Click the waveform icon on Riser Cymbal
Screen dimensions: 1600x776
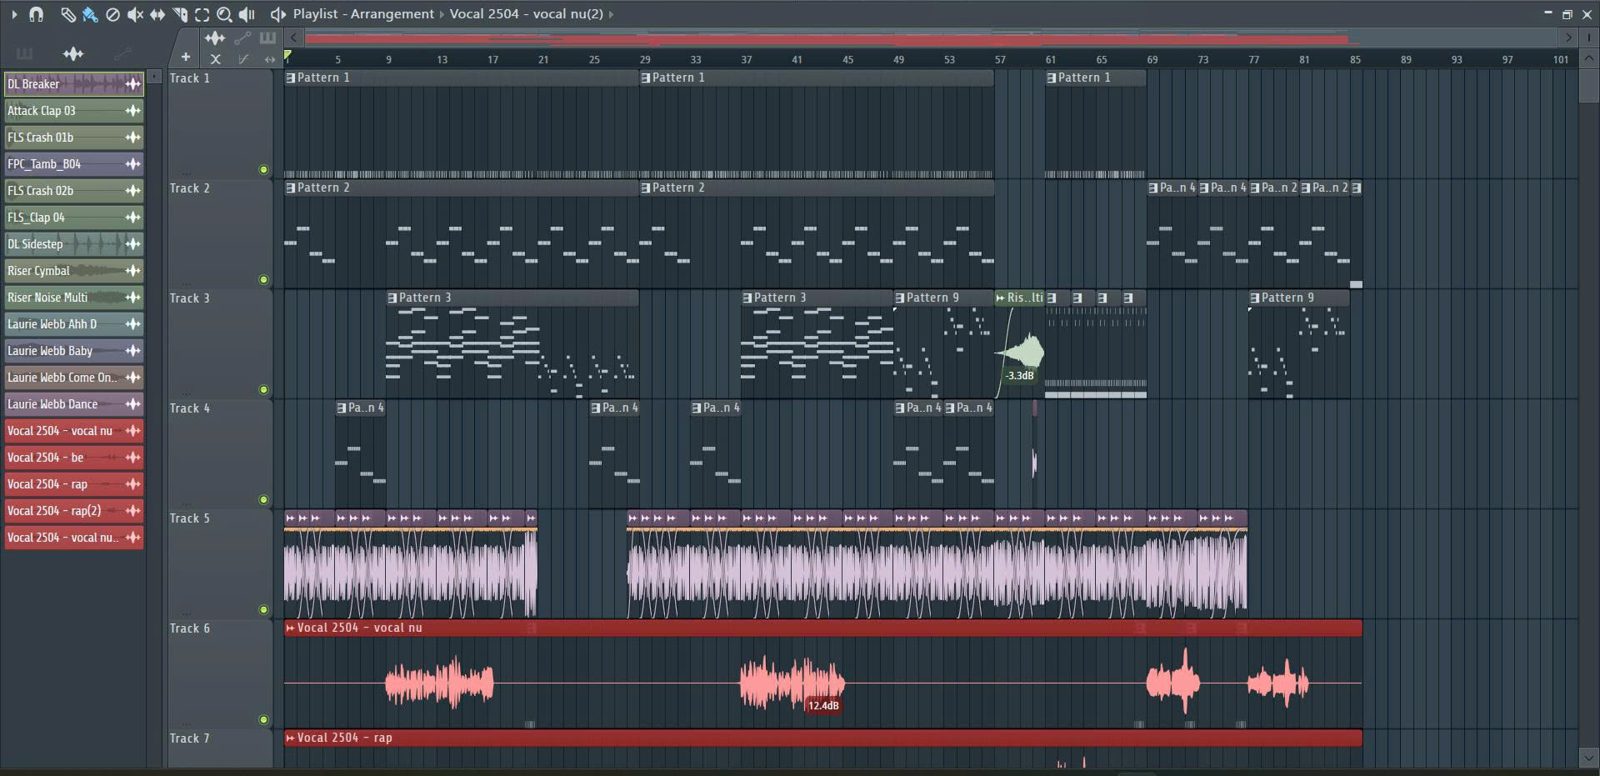tap(133, 271)
